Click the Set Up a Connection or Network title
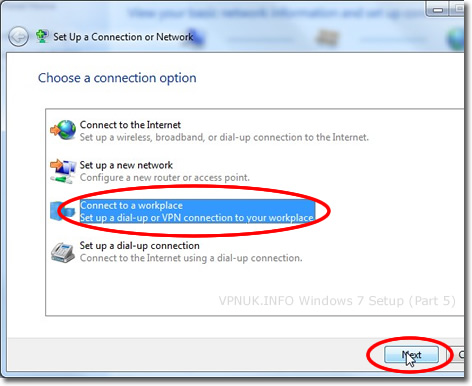Screen dimensions: 472x386 point(123,37)
